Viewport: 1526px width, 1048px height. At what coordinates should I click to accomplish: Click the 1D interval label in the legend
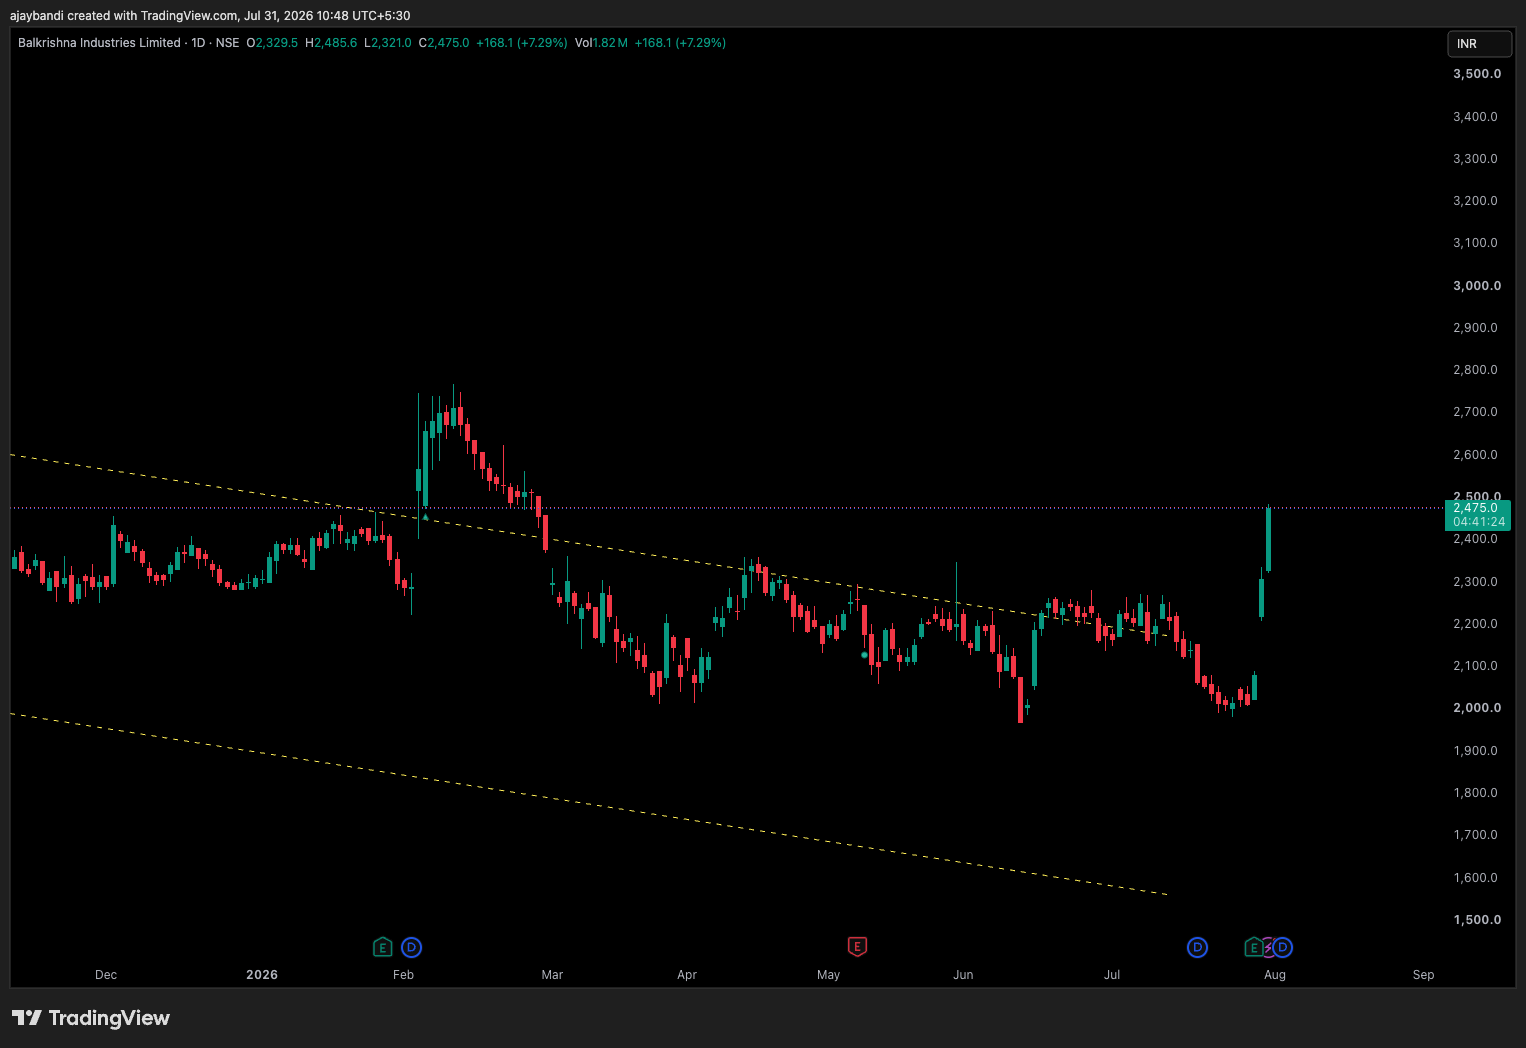(198, 43)
